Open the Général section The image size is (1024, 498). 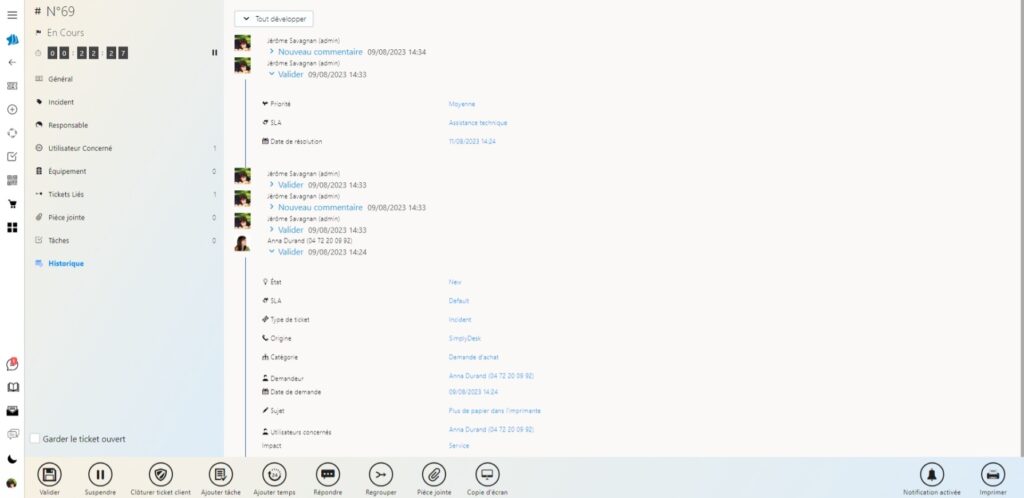61,79
